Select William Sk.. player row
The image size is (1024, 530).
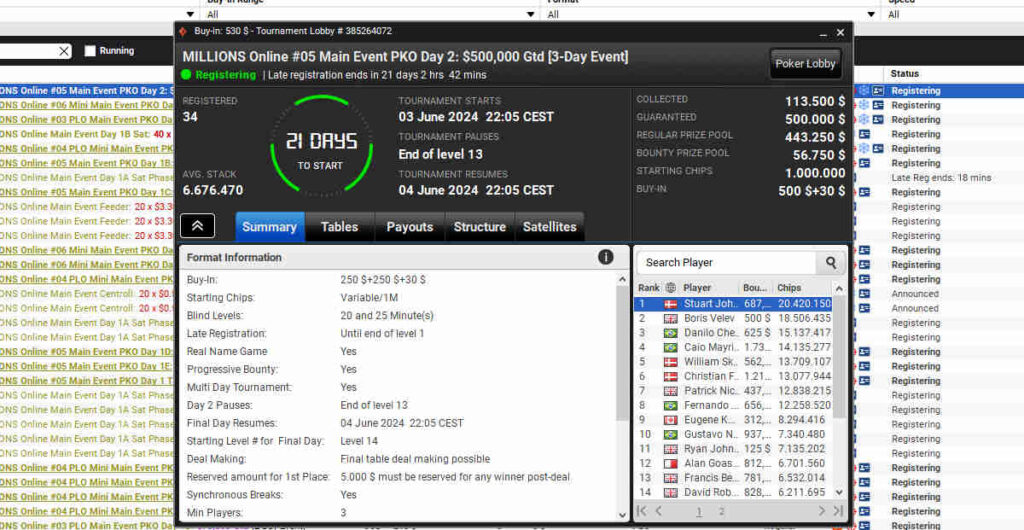pos(733,362)
